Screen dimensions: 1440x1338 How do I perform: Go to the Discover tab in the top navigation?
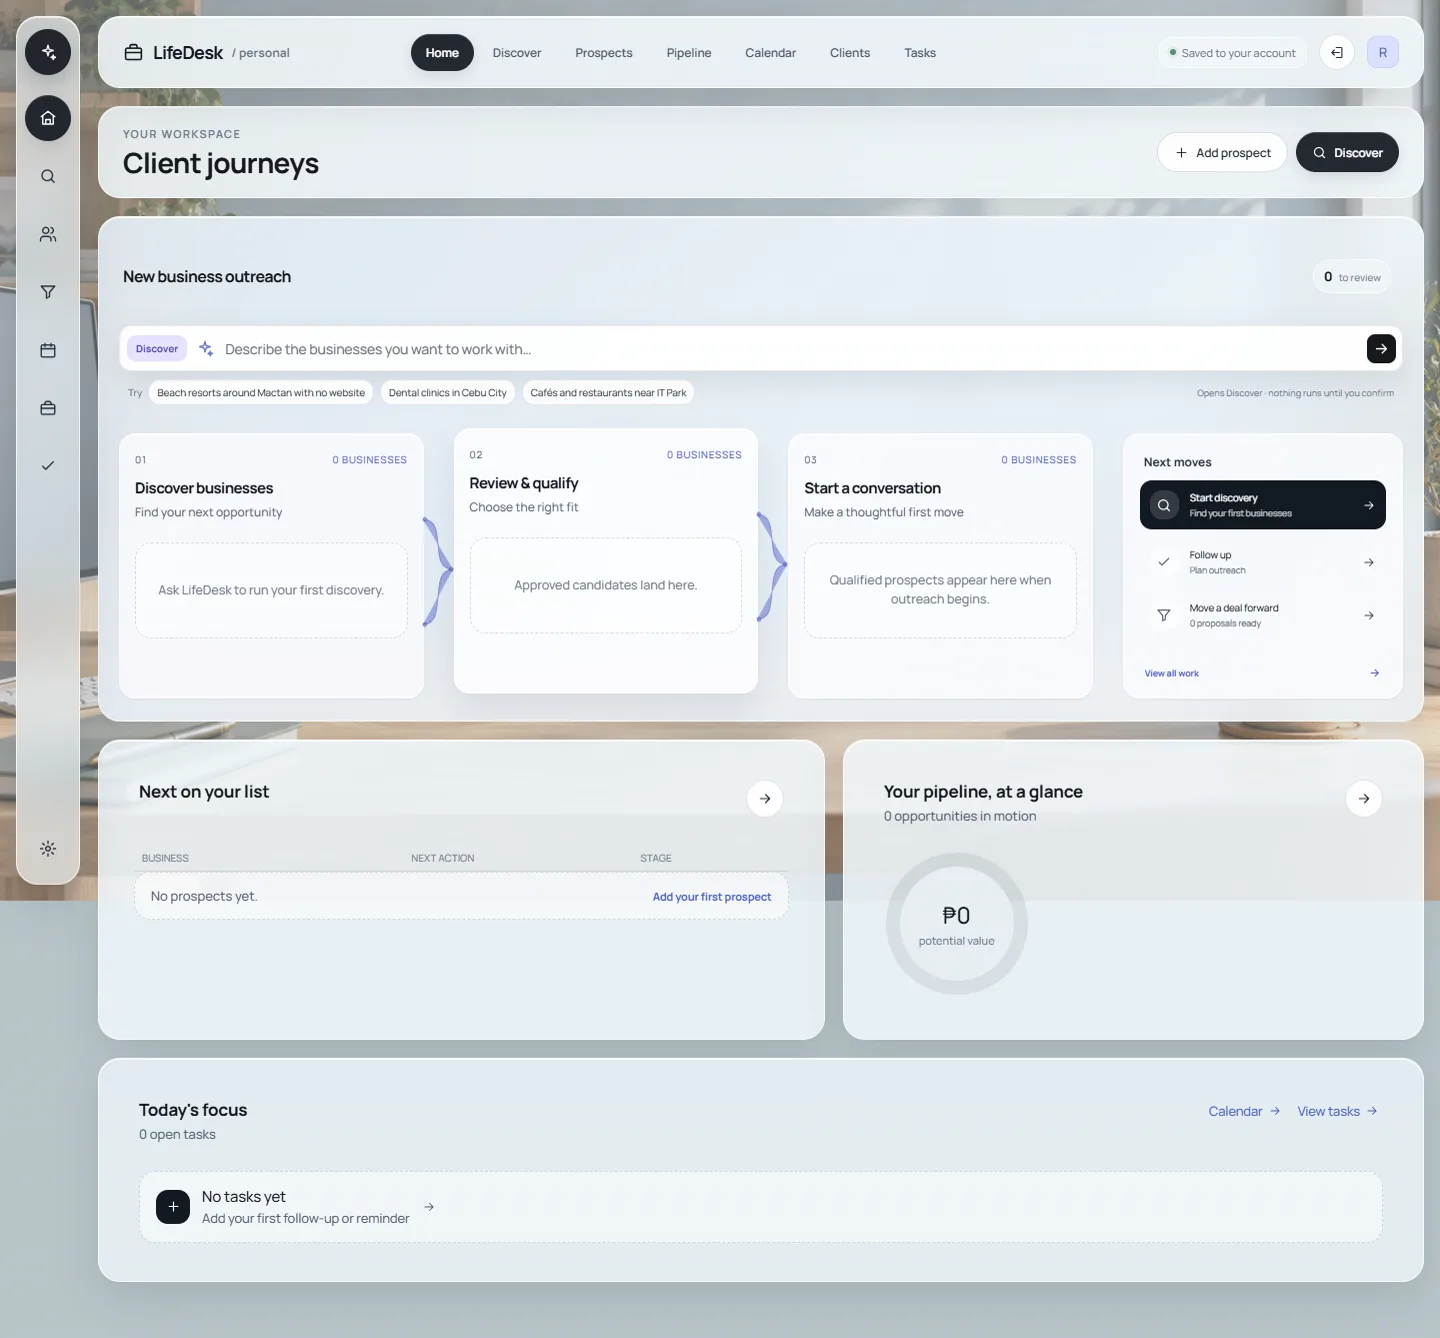517,53
